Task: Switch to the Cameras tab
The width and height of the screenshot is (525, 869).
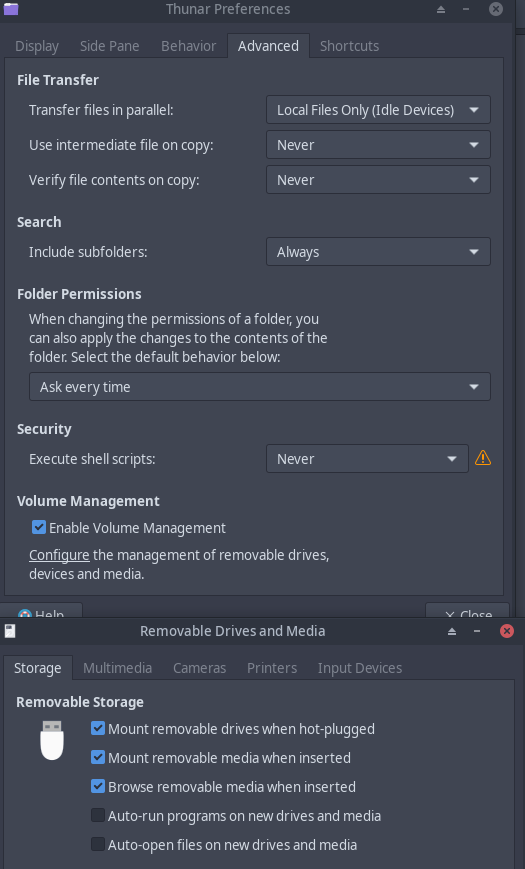Action: coord(200,668)
